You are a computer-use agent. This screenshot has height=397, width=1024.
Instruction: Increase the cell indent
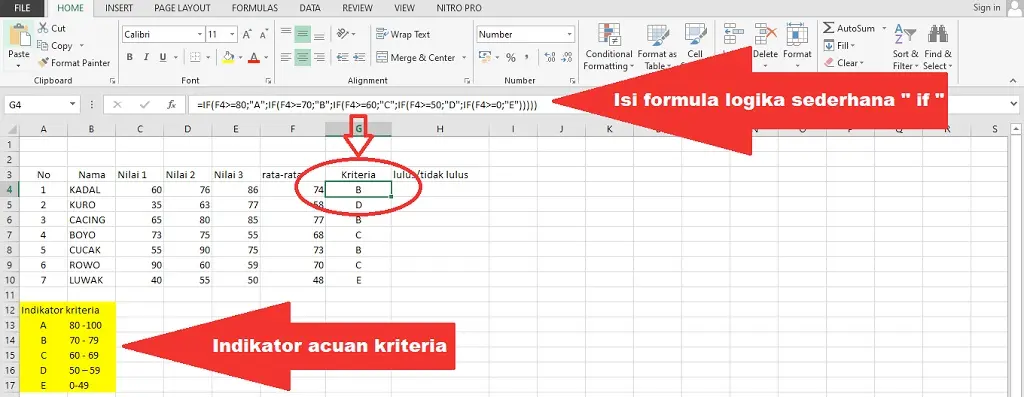359,57
